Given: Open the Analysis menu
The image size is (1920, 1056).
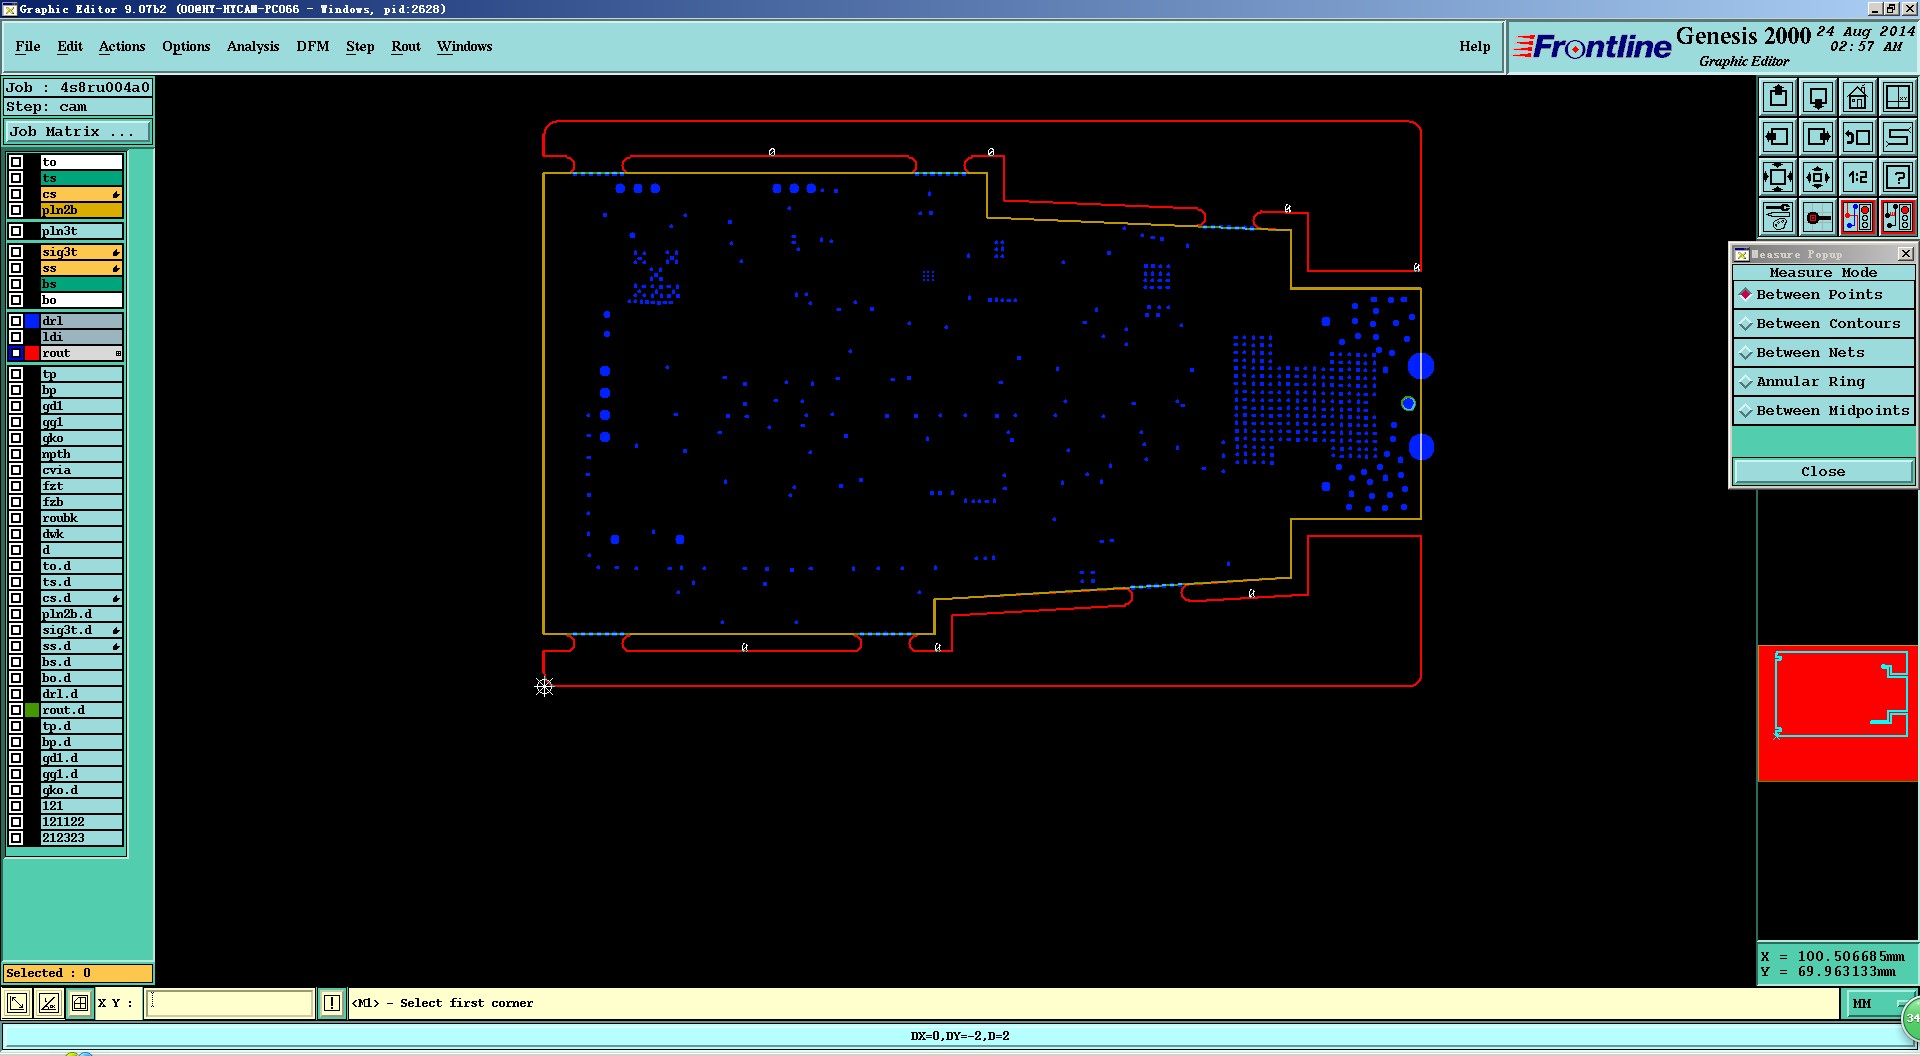Looking at the screenshot, I should (253, 46).
